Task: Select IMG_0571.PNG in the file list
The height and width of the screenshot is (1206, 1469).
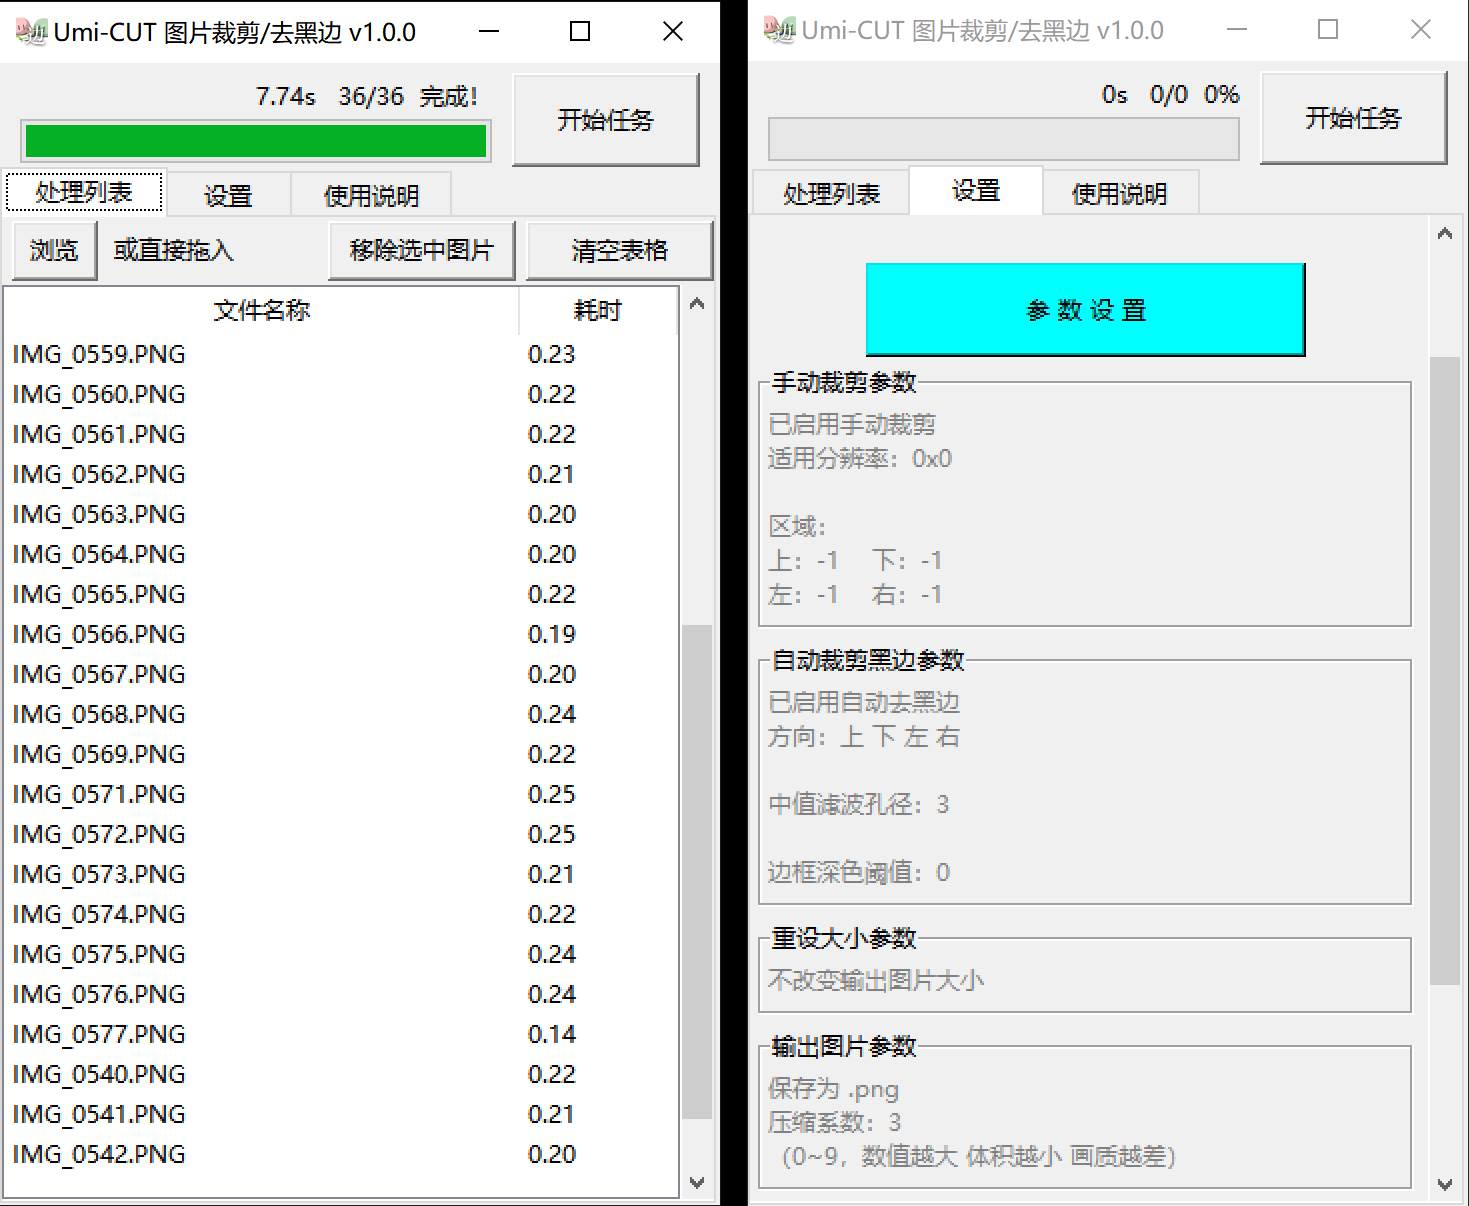Action: [x=97, y=794]
